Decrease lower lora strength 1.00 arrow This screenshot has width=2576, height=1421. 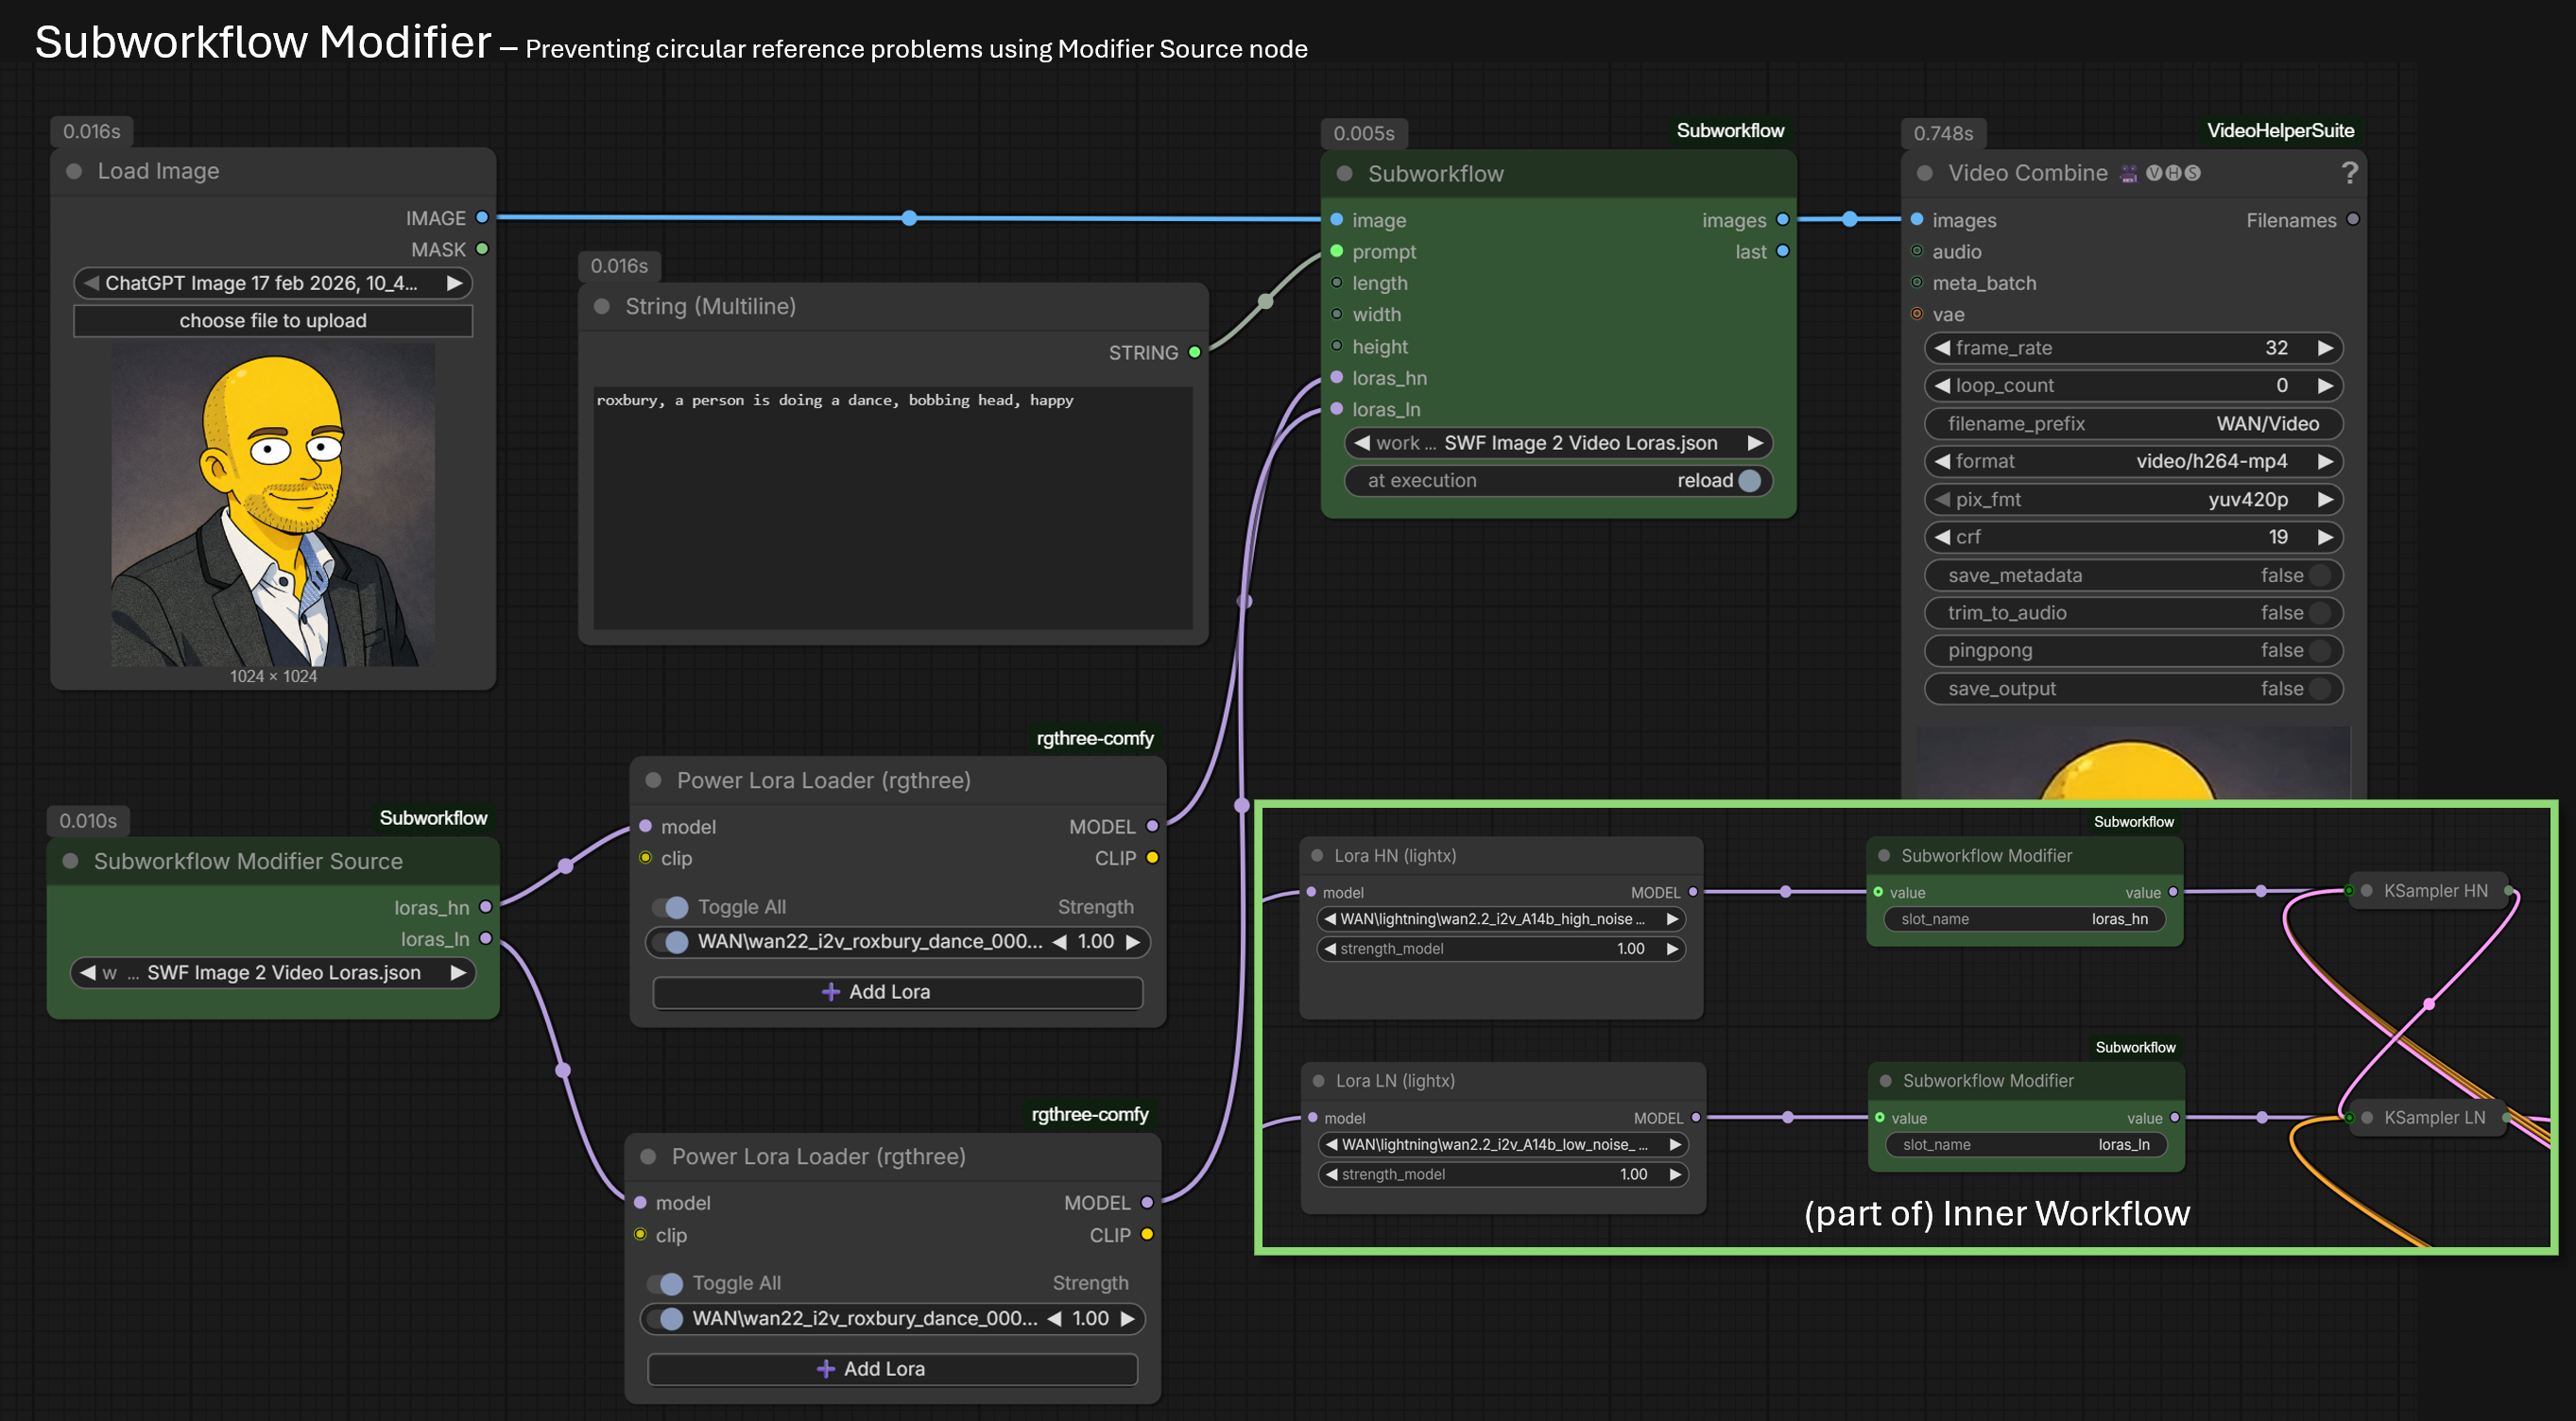point(1054,1318)
